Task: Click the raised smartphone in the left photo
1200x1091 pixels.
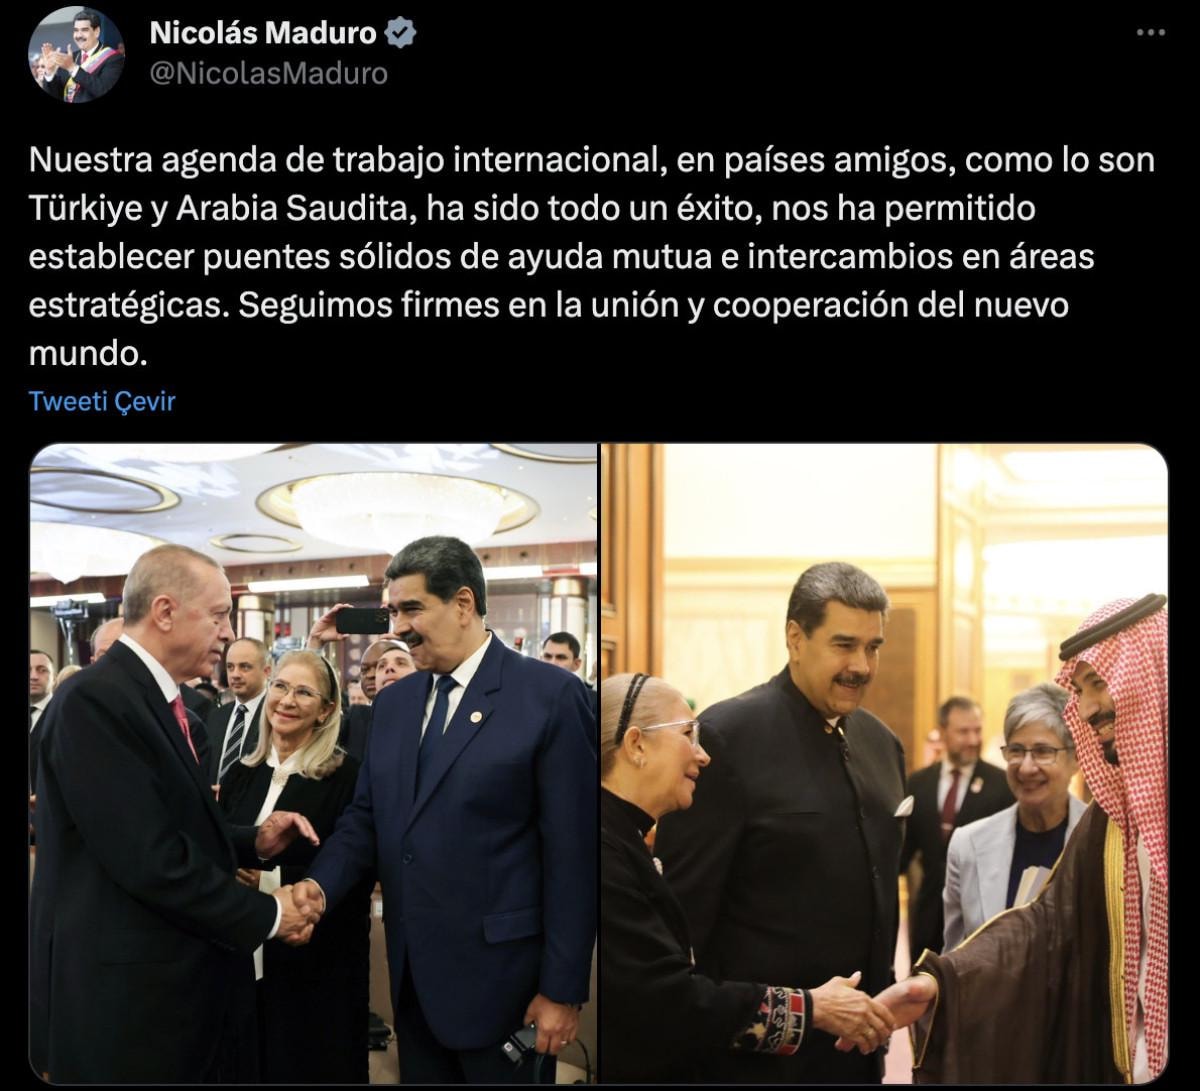Action: pyautogui.click(x=362, y=621)
